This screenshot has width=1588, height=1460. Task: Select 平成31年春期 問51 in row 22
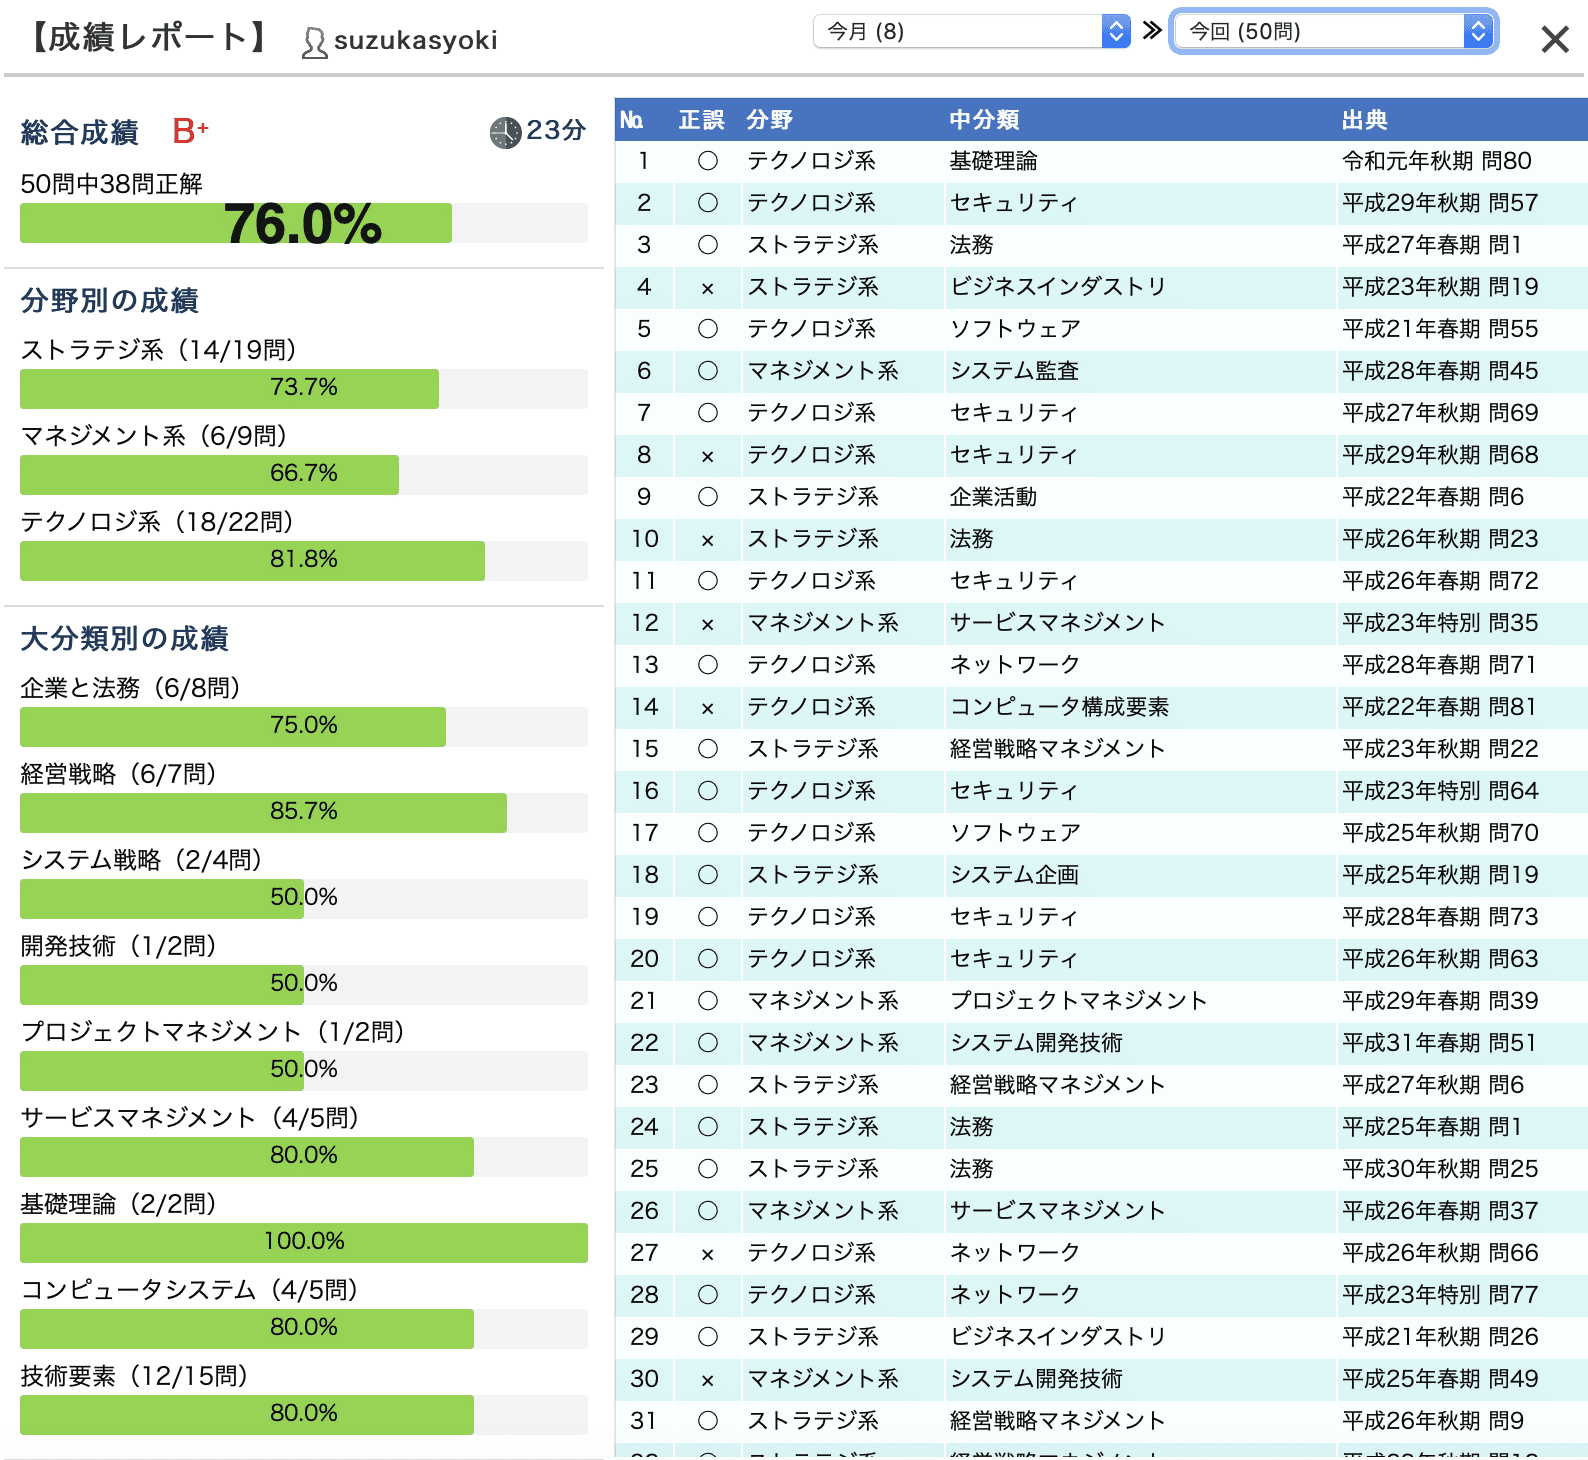click(1439, 1043)
